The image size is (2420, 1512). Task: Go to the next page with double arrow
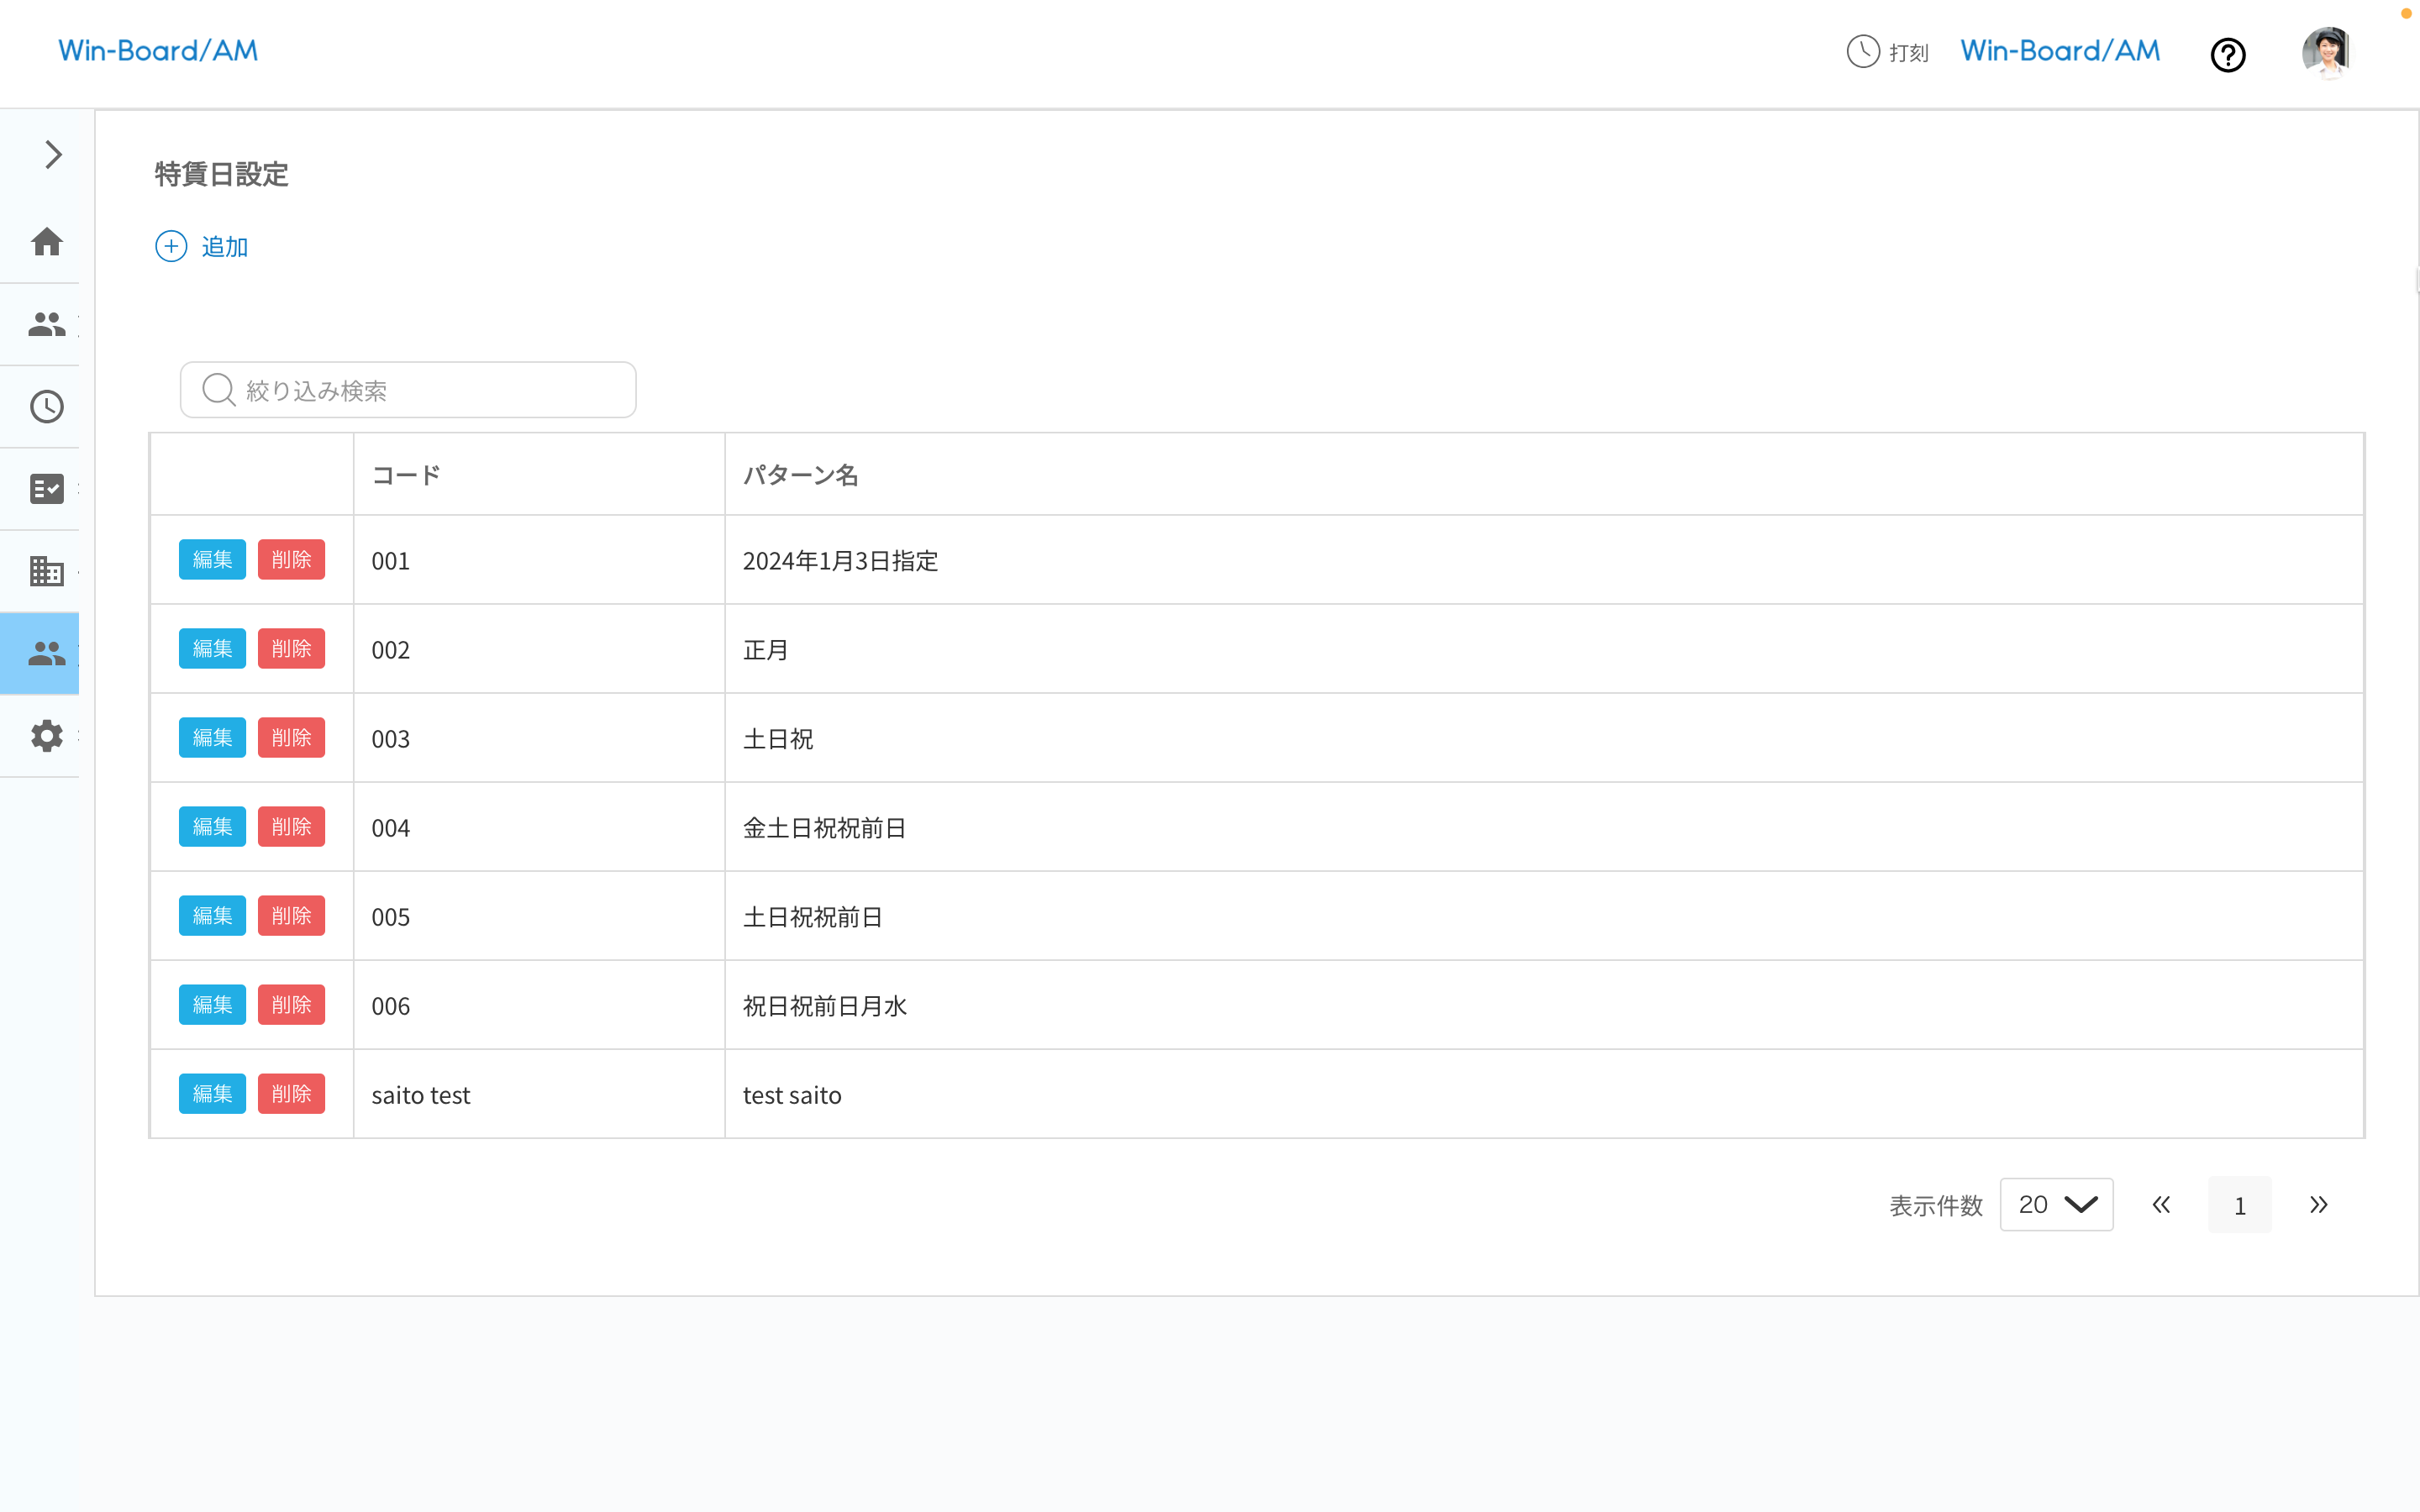(x=2318, y=1205)
